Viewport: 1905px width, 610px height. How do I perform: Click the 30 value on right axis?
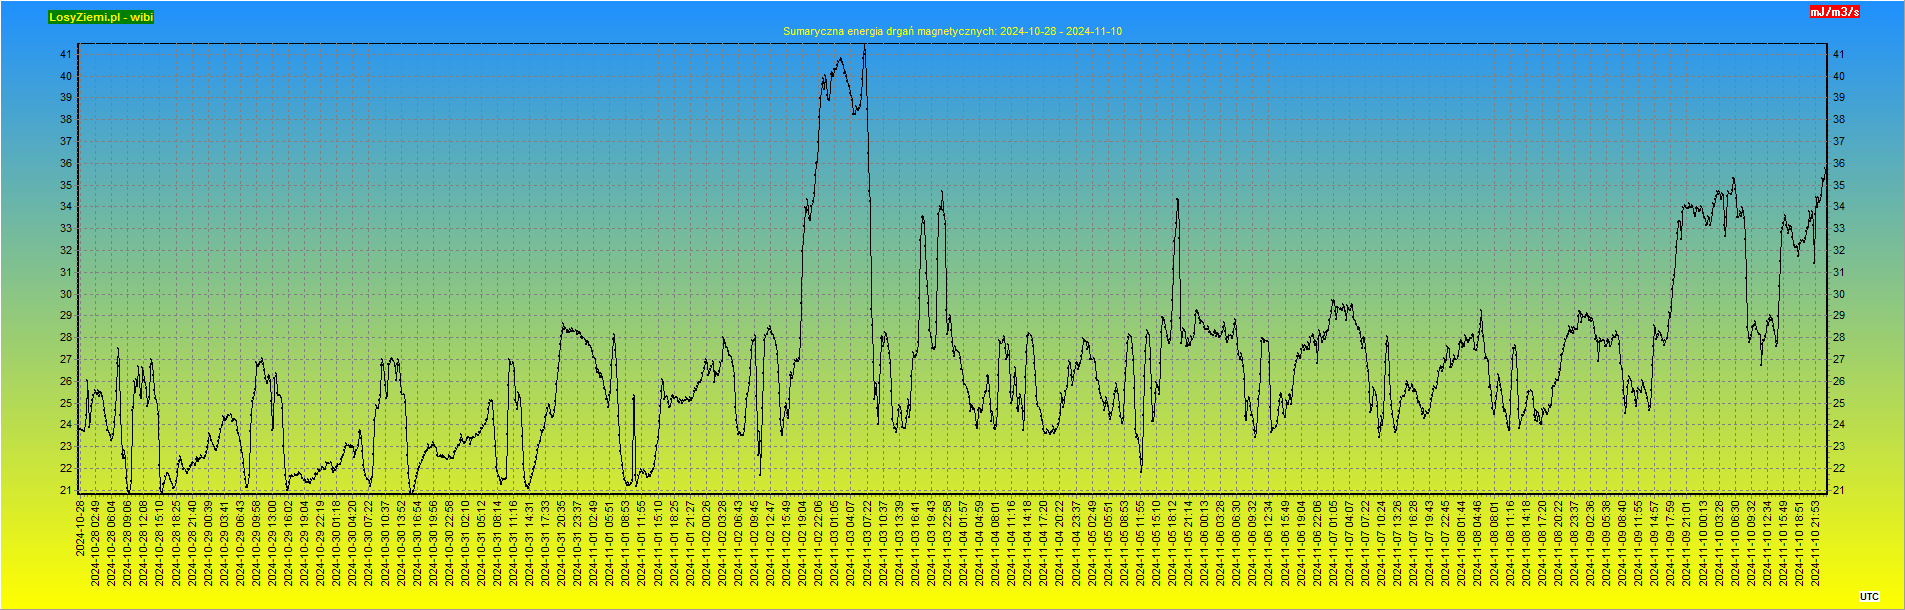pos(1838,294)
